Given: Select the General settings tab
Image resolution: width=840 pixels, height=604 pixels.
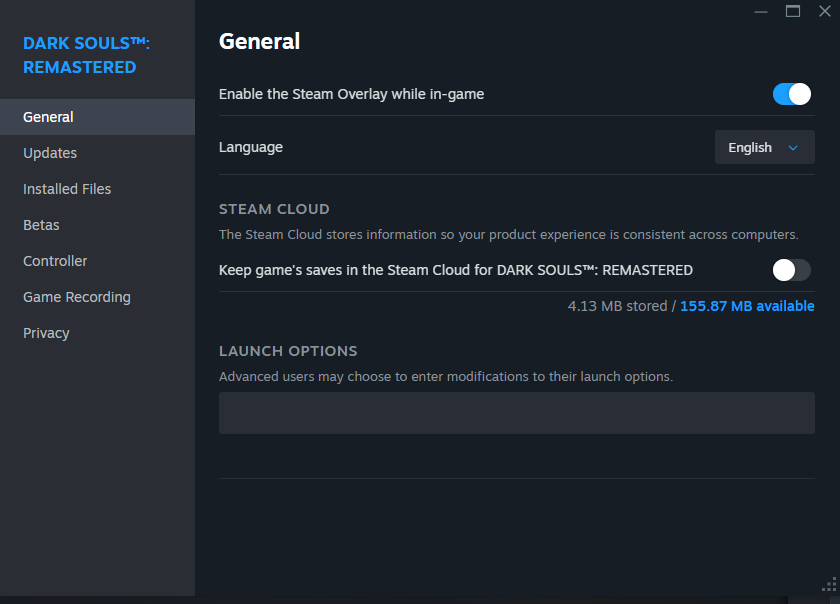Looking at the screenshot, I should click(48, 117).
